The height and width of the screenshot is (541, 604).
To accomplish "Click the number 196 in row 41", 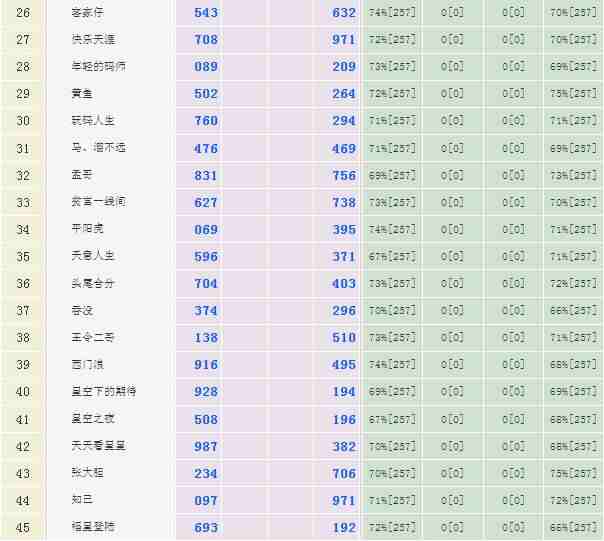I will 343,419.
